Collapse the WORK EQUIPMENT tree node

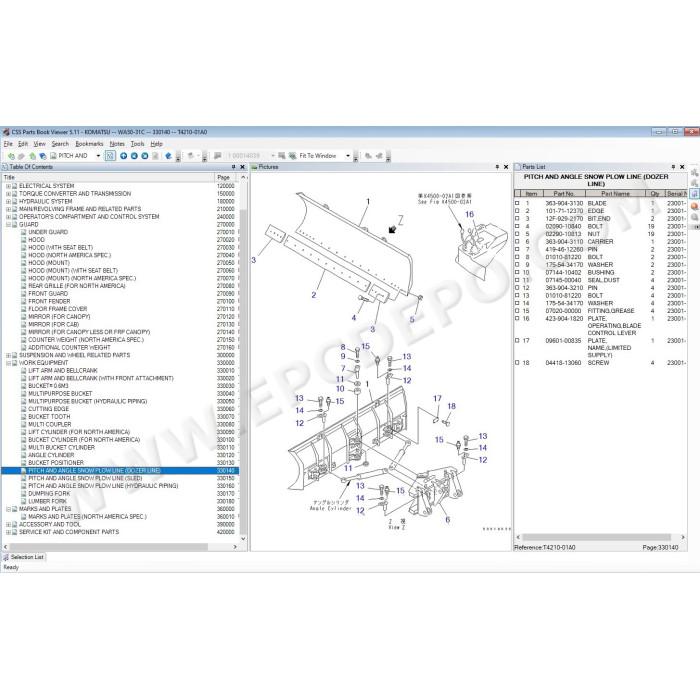(x=8, y=363)
